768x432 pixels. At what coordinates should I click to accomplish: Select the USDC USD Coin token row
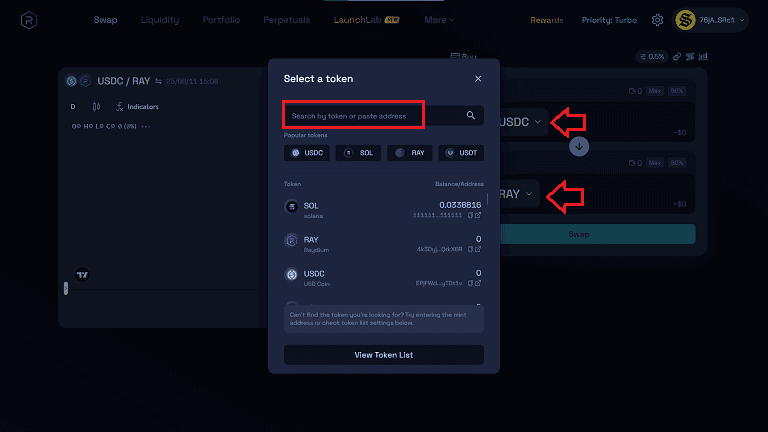384,277
